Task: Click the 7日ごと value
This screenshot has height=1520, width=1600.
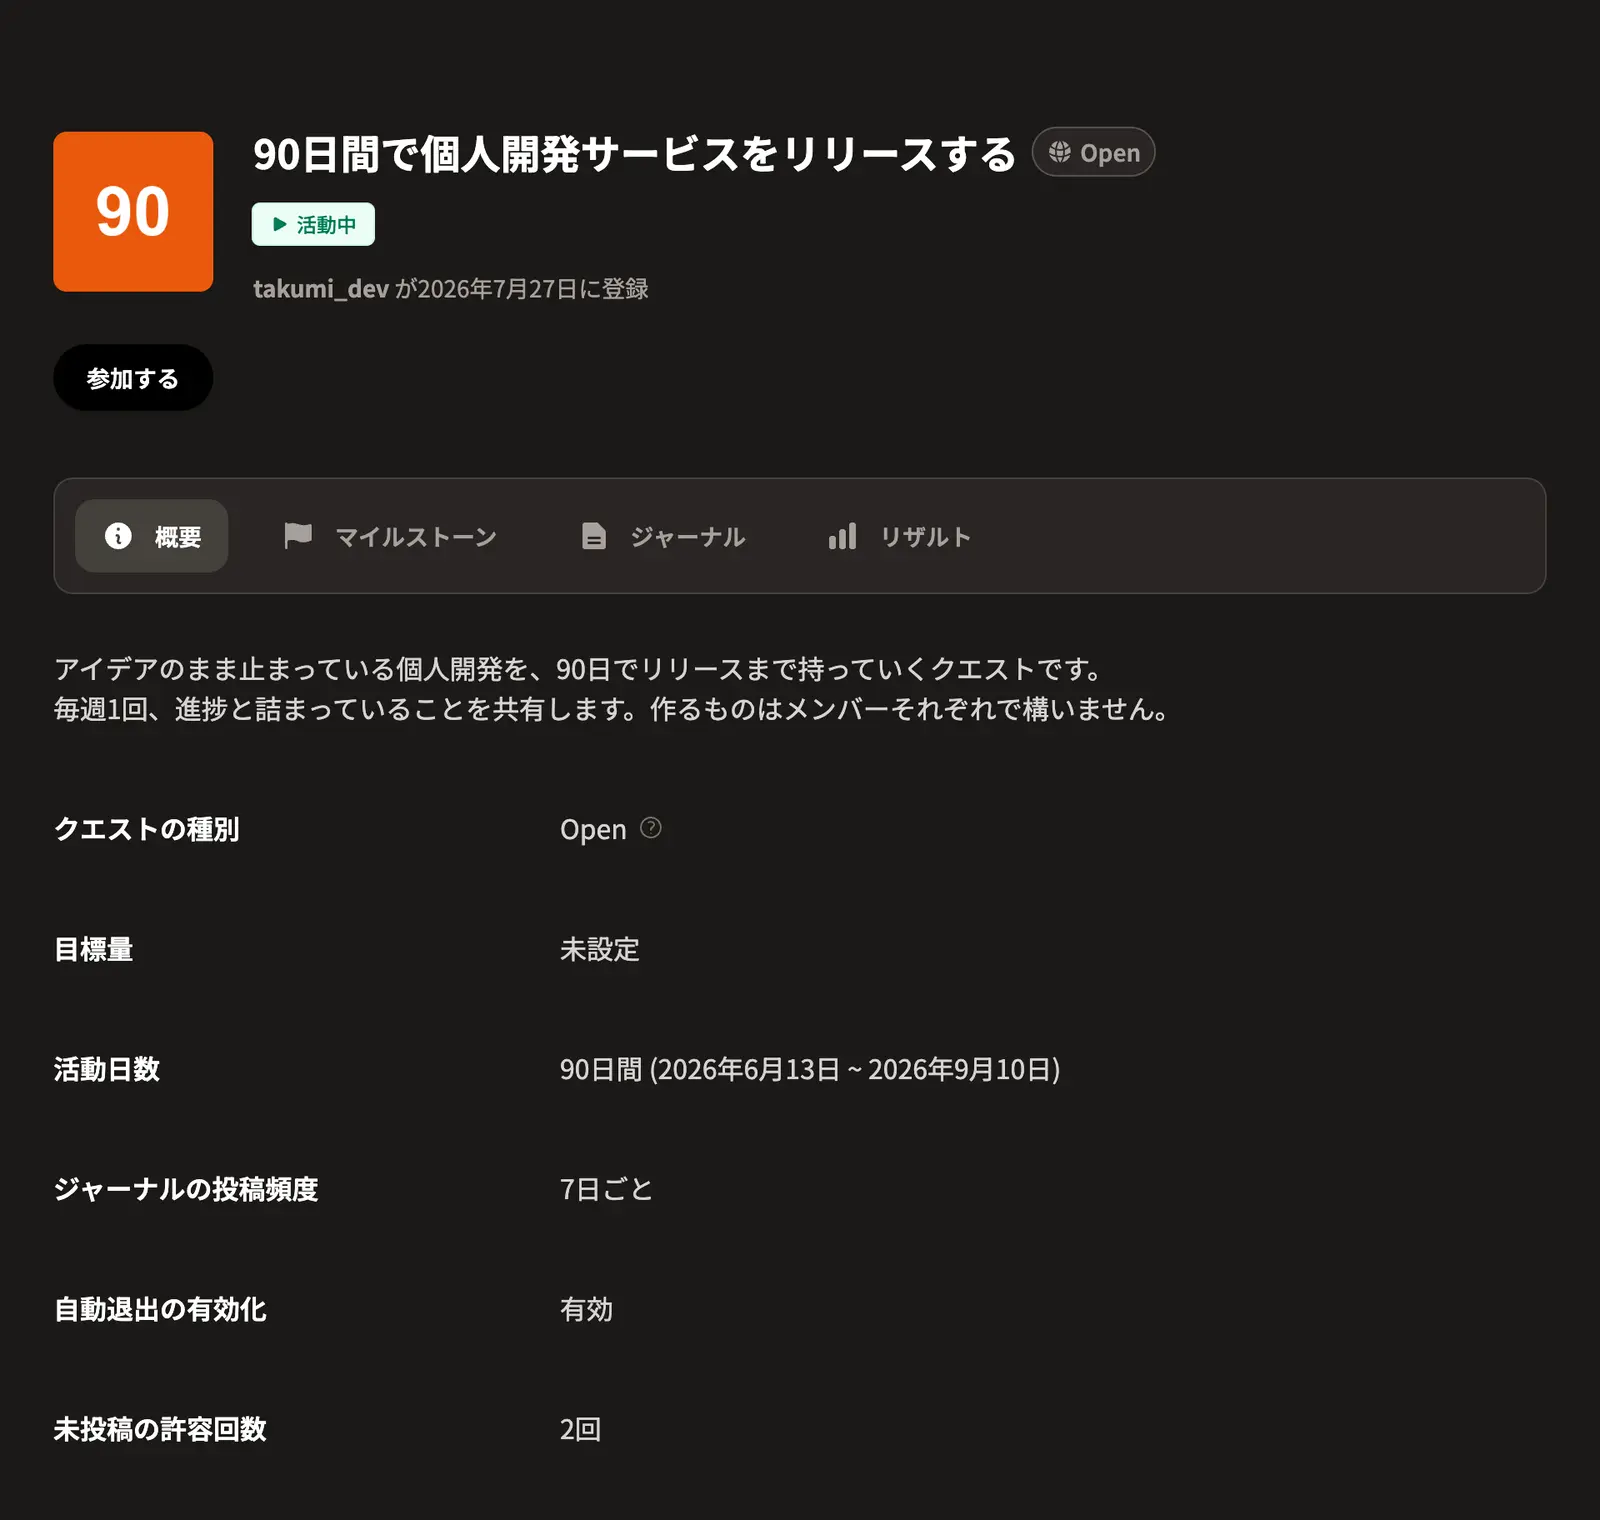Action: click(x=607, y=1189)
